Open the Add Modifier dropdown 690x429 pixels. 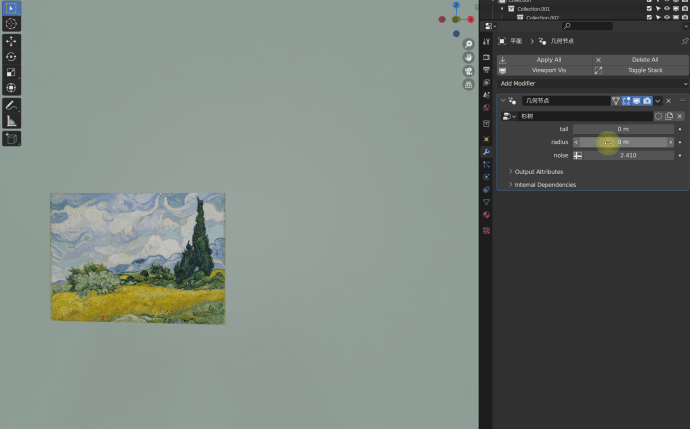[x=593, y=84]
